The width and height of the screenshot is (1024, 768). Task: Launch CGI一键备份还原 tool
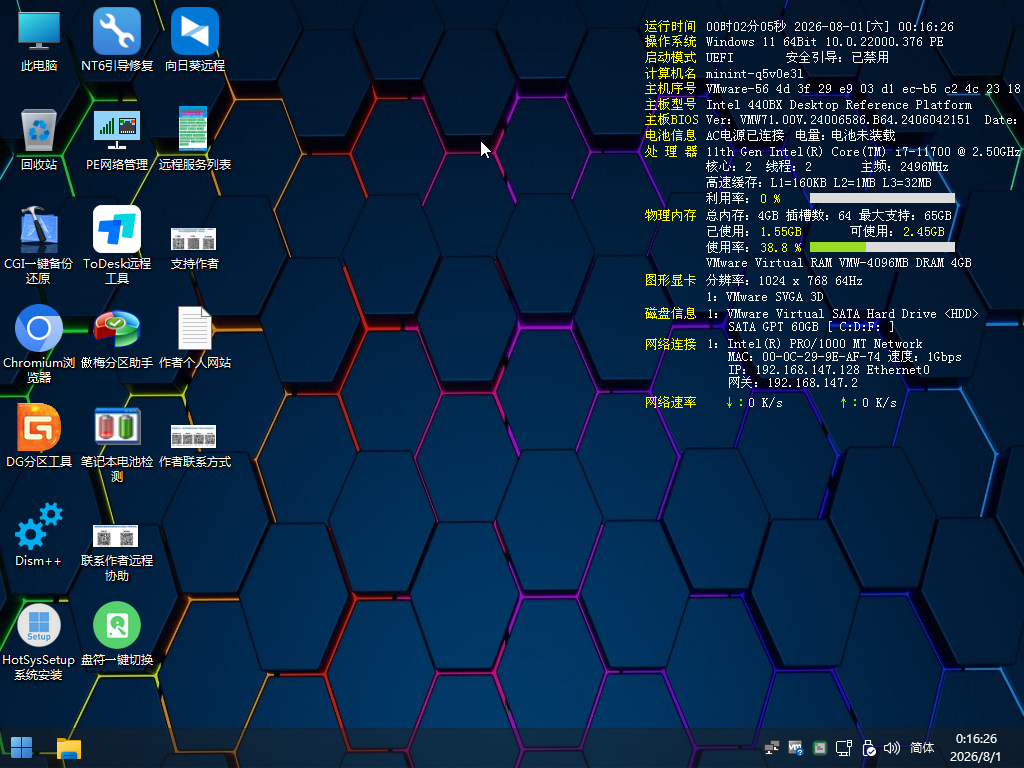(39, 245)
